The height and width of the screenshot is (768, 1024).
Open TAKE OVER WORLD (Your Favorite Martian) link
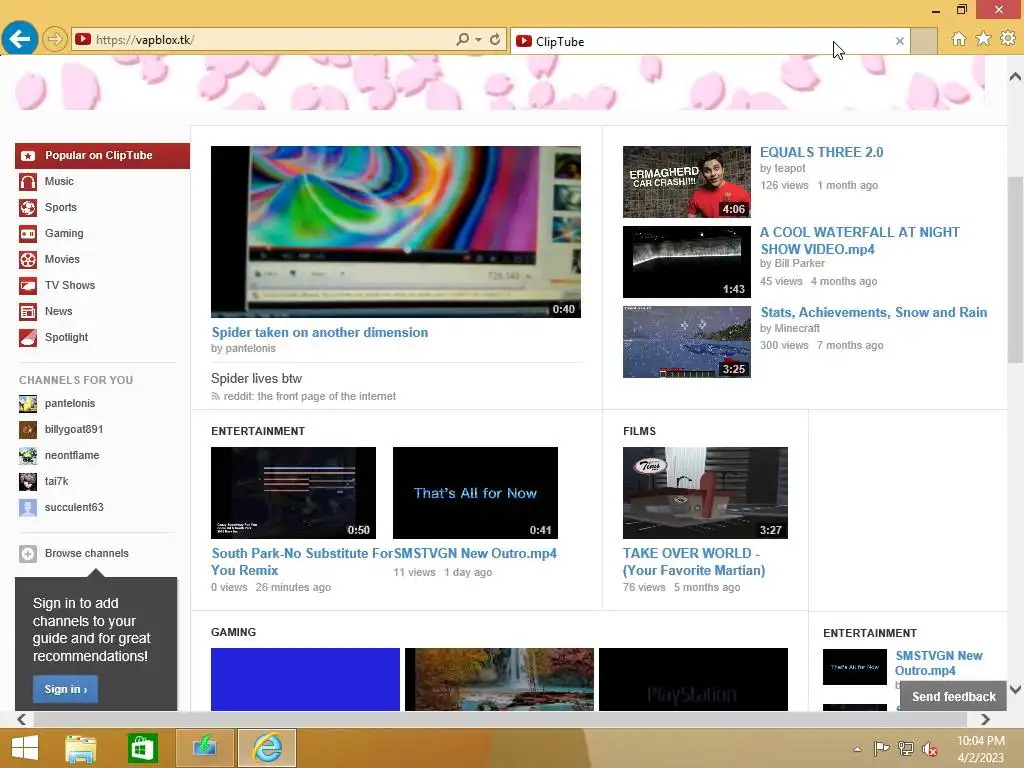pos(694,562)
